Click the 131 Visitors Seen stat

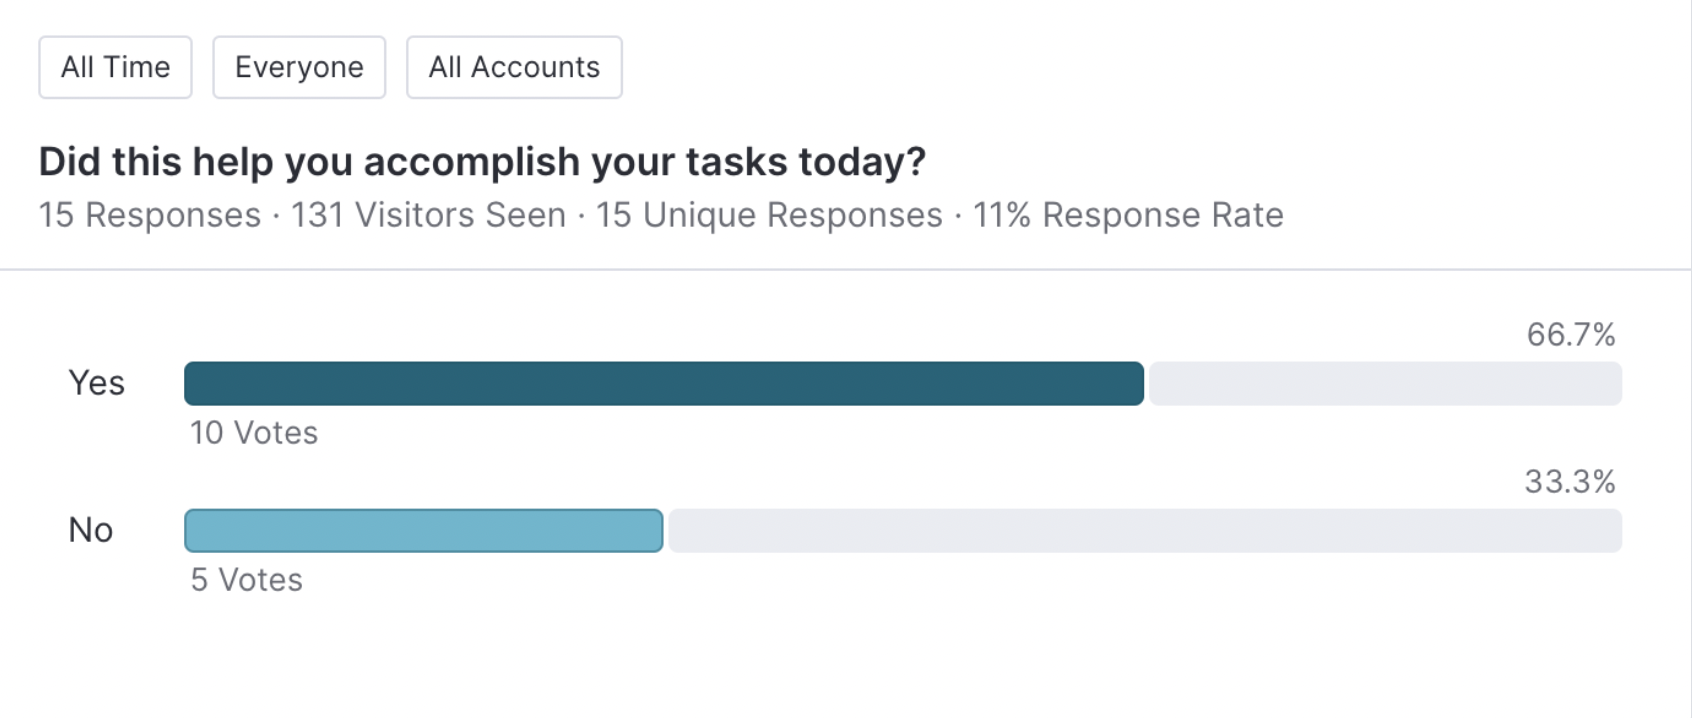(428, 215)
